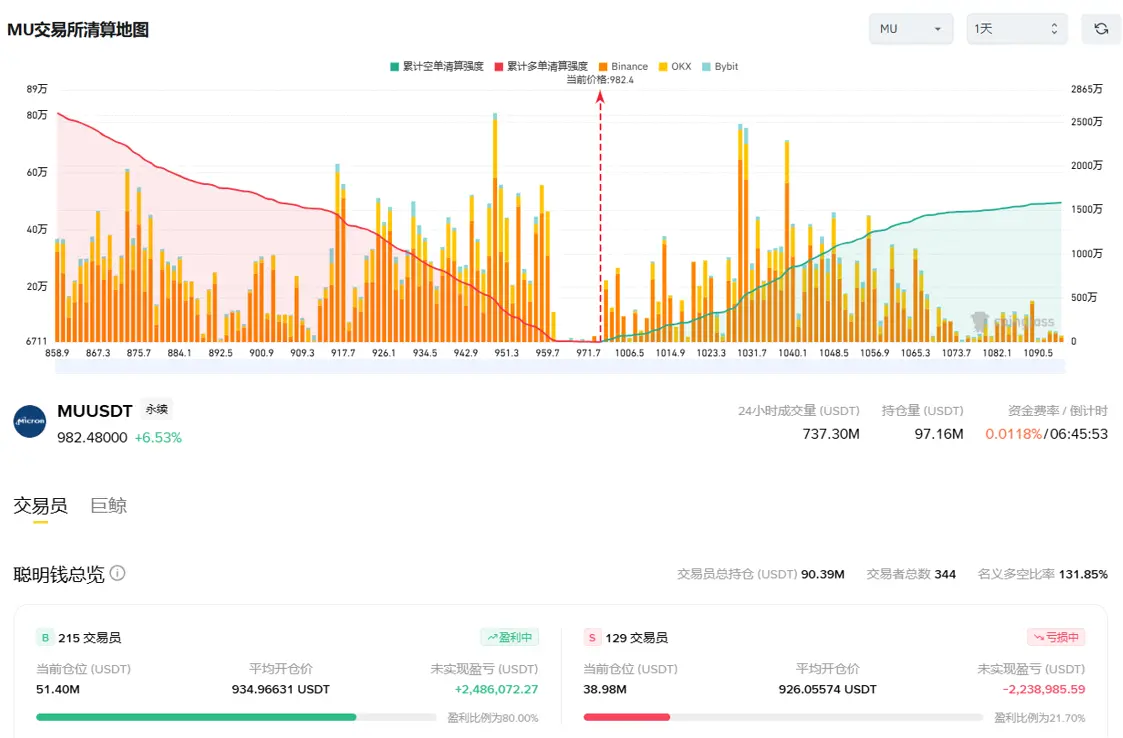Image resolution: width=1123 pixels, height=738 pixels.
Task: Click x-axis price label 1031.7
Action: (752, 353)
